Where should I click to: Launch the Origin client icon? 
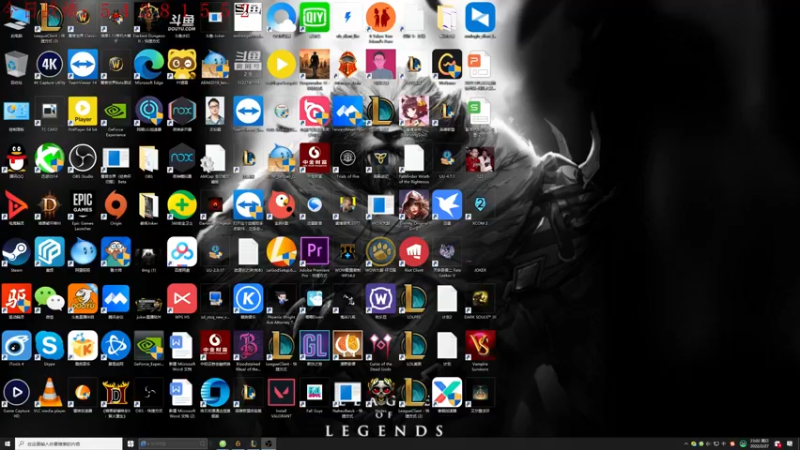coord(116,205)
